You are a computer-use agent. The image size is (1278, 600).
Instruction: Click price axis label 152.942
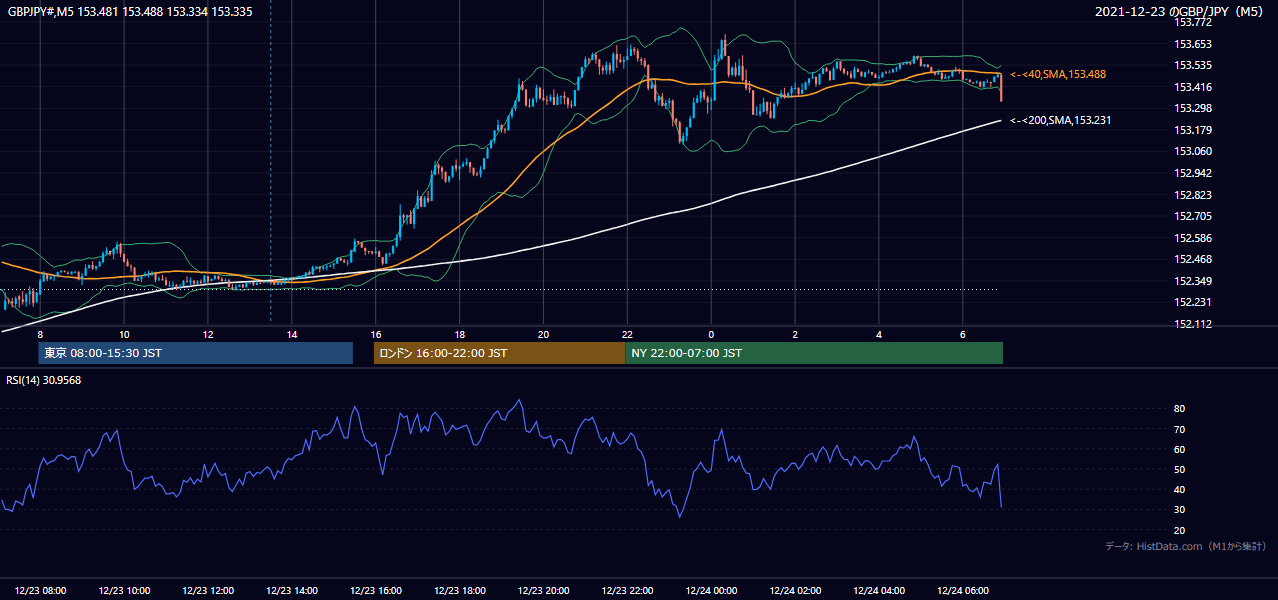[1192, 173]
